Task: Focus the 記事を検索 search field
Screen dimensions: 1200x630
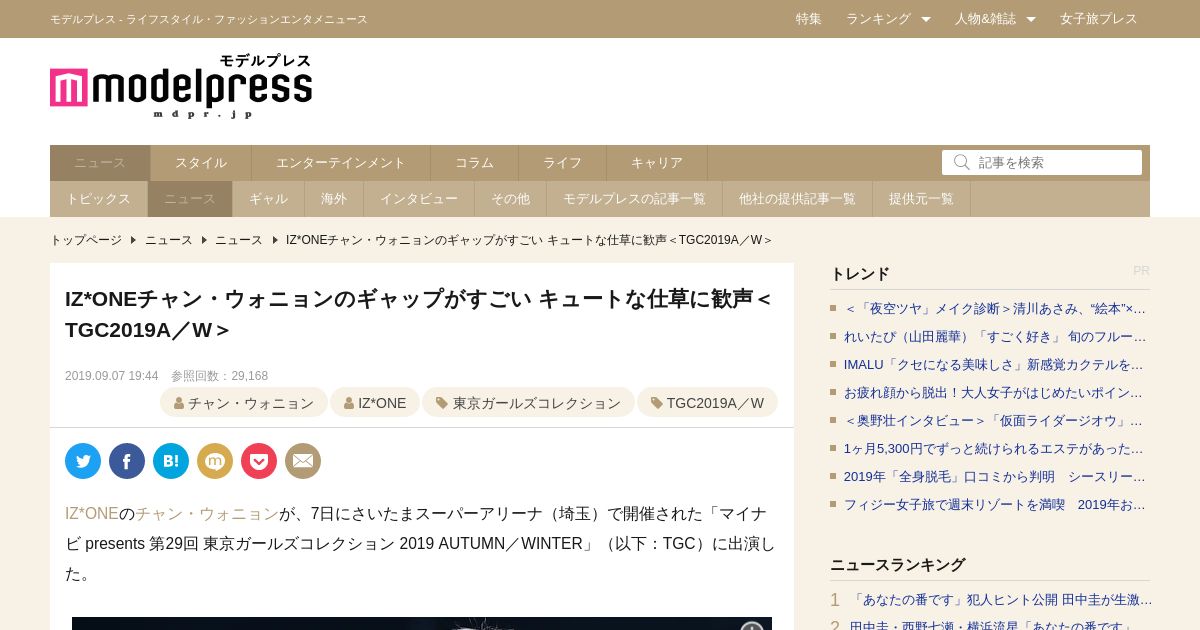Action: pos(1042,162)
